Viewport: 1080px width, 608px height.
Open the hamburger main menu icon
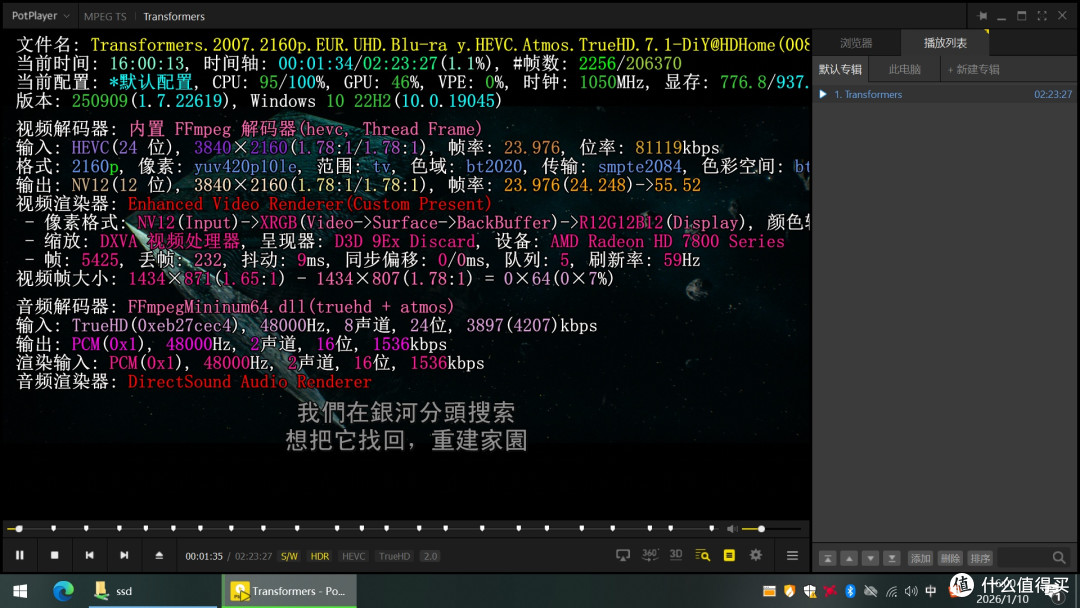792,555
